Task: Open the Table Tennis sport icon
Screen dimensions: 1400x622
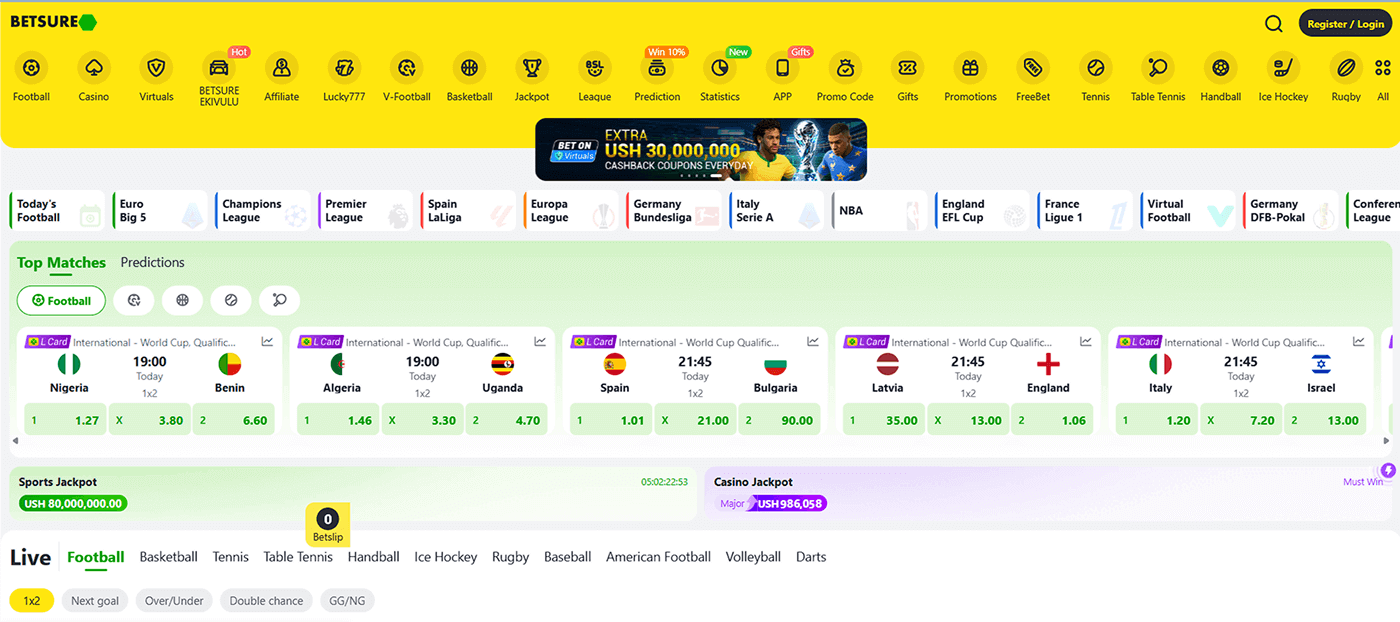Action: pyautogui.click(x=1158, y=68)
